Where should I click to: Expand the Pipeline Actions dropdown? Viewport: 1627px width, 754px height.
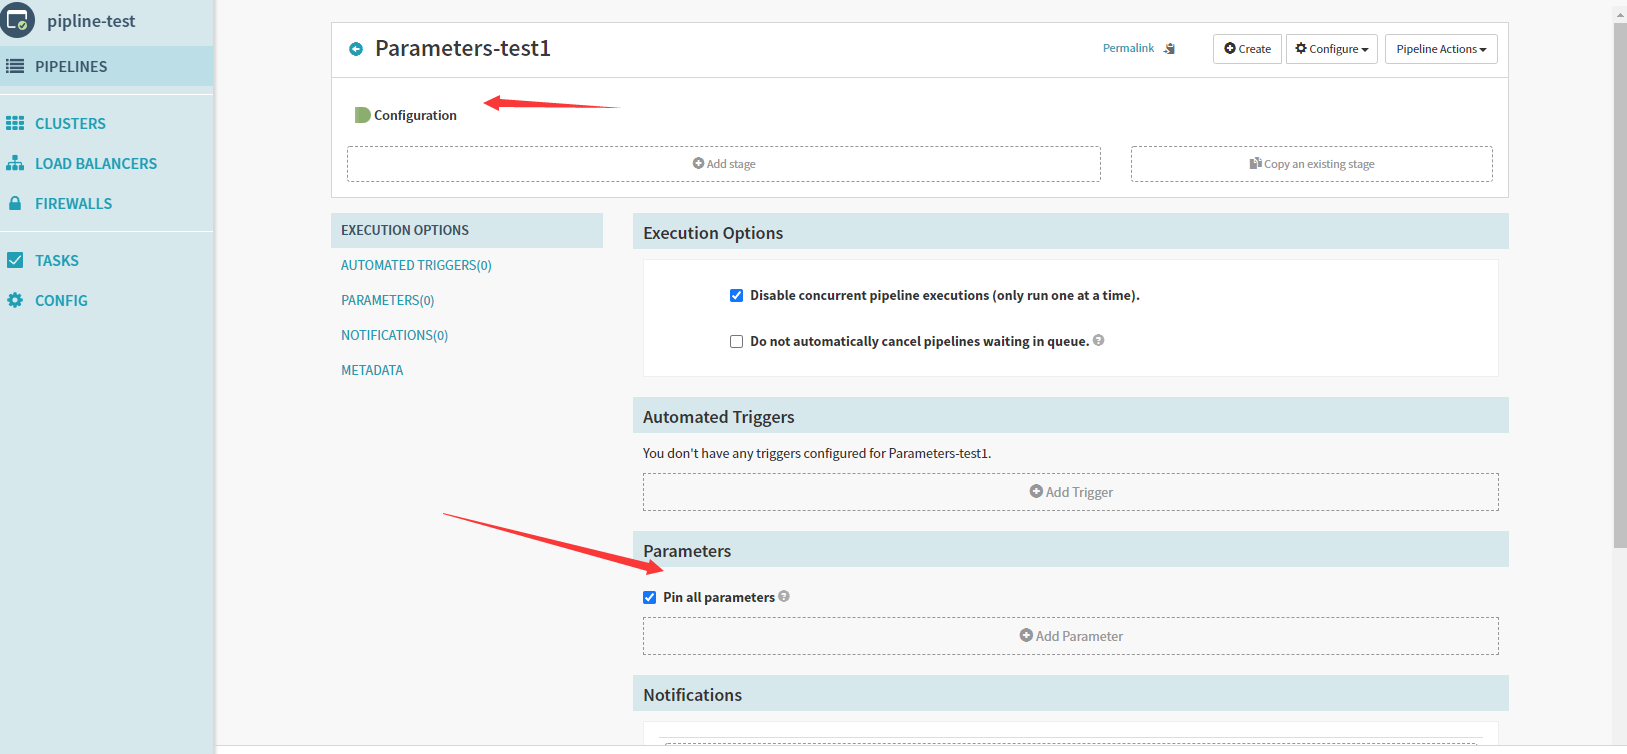pos(1440,49)
